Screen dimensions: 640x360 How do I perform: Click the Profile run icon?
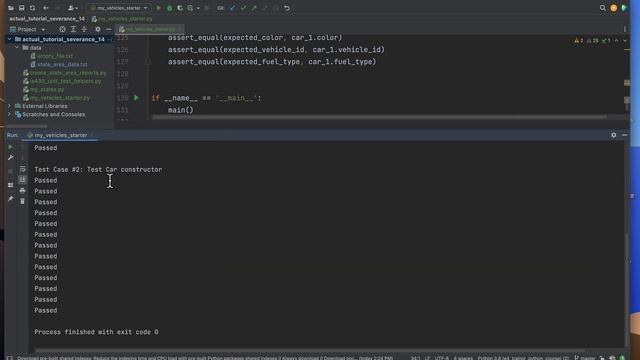[x=190, y=8]
